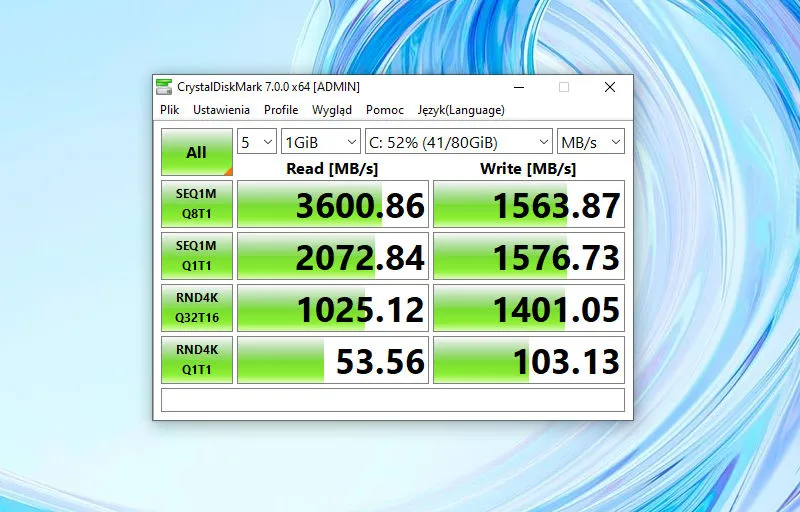Click the 3600.86 sequential read result
This screenshot has height=512, width=800.
[x=333, y=205]
